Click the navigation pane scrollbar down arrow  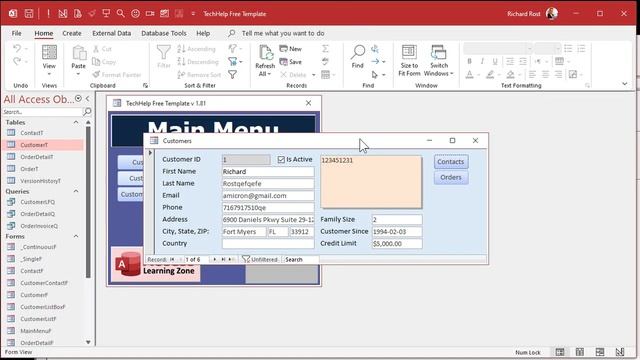pyautogui.click(x=88, y=342)
